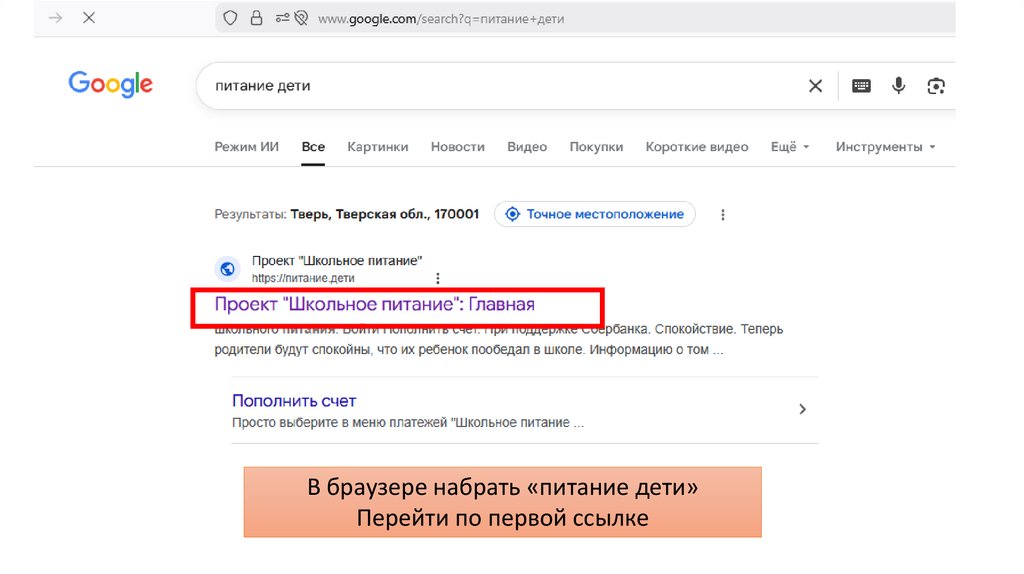Screen dimensions: 1024x574
Task: Click the globe favicon of the first result
Action: pos(227,268)
